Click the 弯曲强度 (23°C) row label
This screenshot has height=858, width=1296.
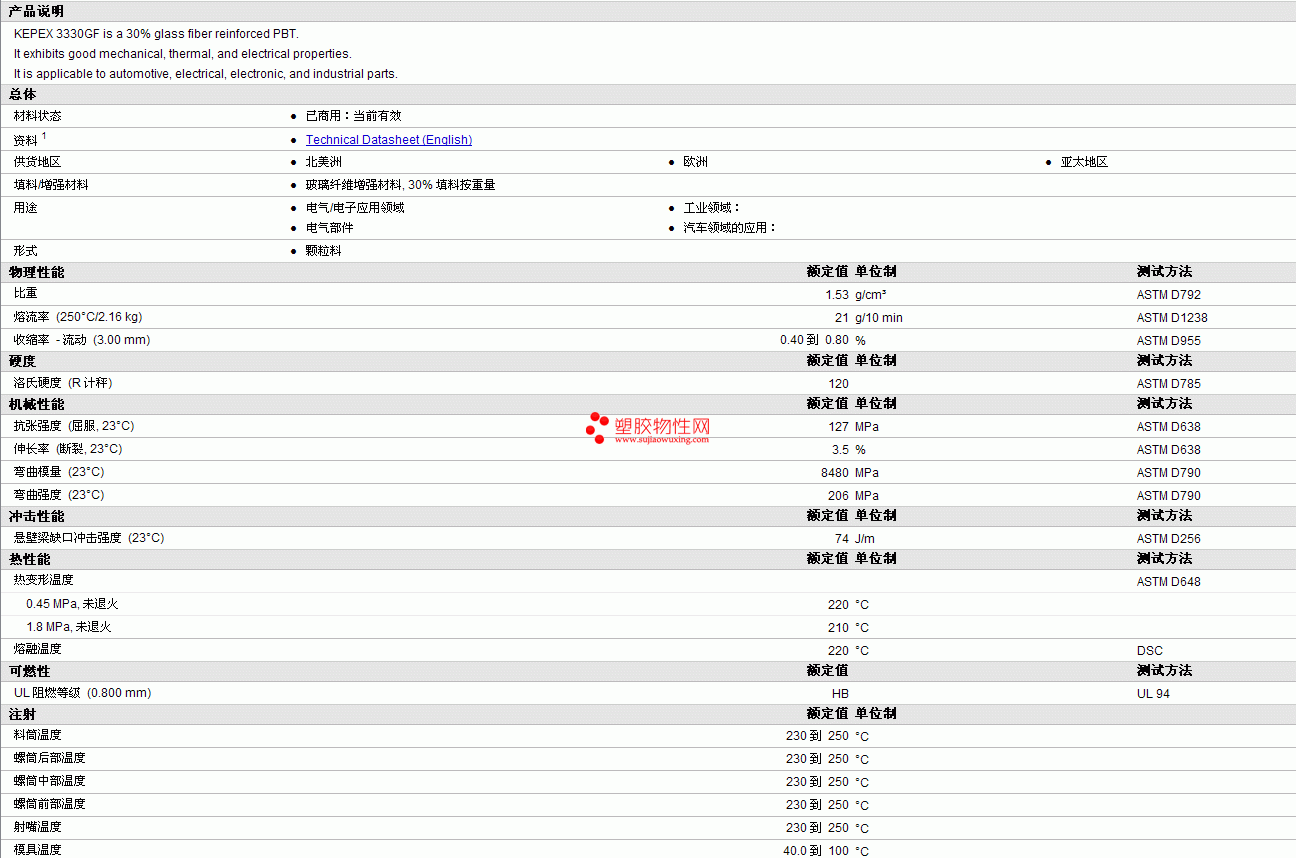[x=59, y=495]
